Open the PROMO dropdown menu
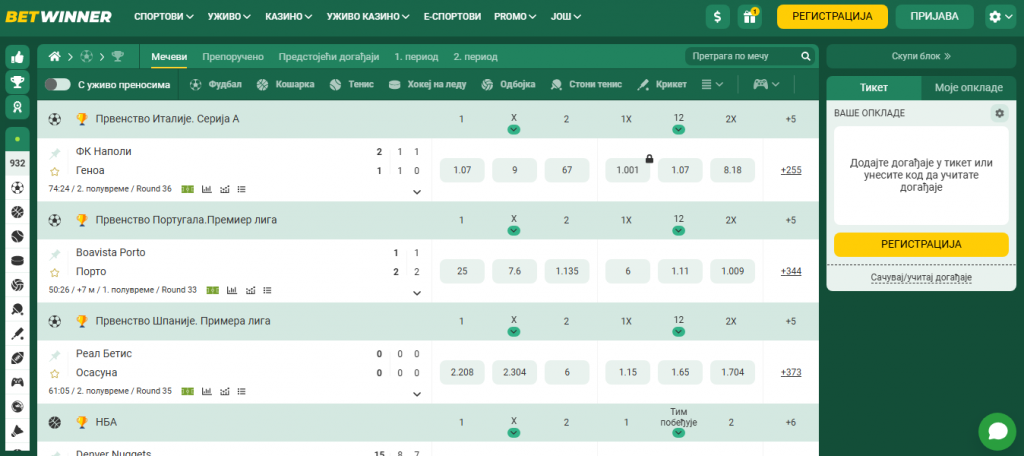 [516, 17]
